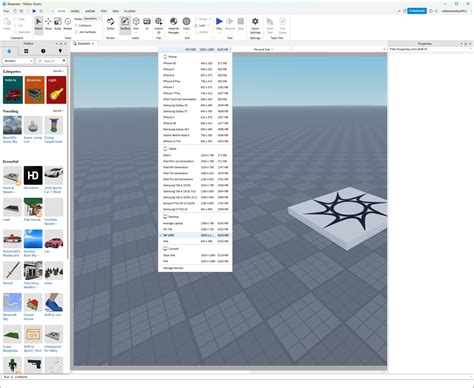474x388 pixels.
Task: Select the Select tool in ribbon
Action: pyautogui.click(x=39, y=24)
